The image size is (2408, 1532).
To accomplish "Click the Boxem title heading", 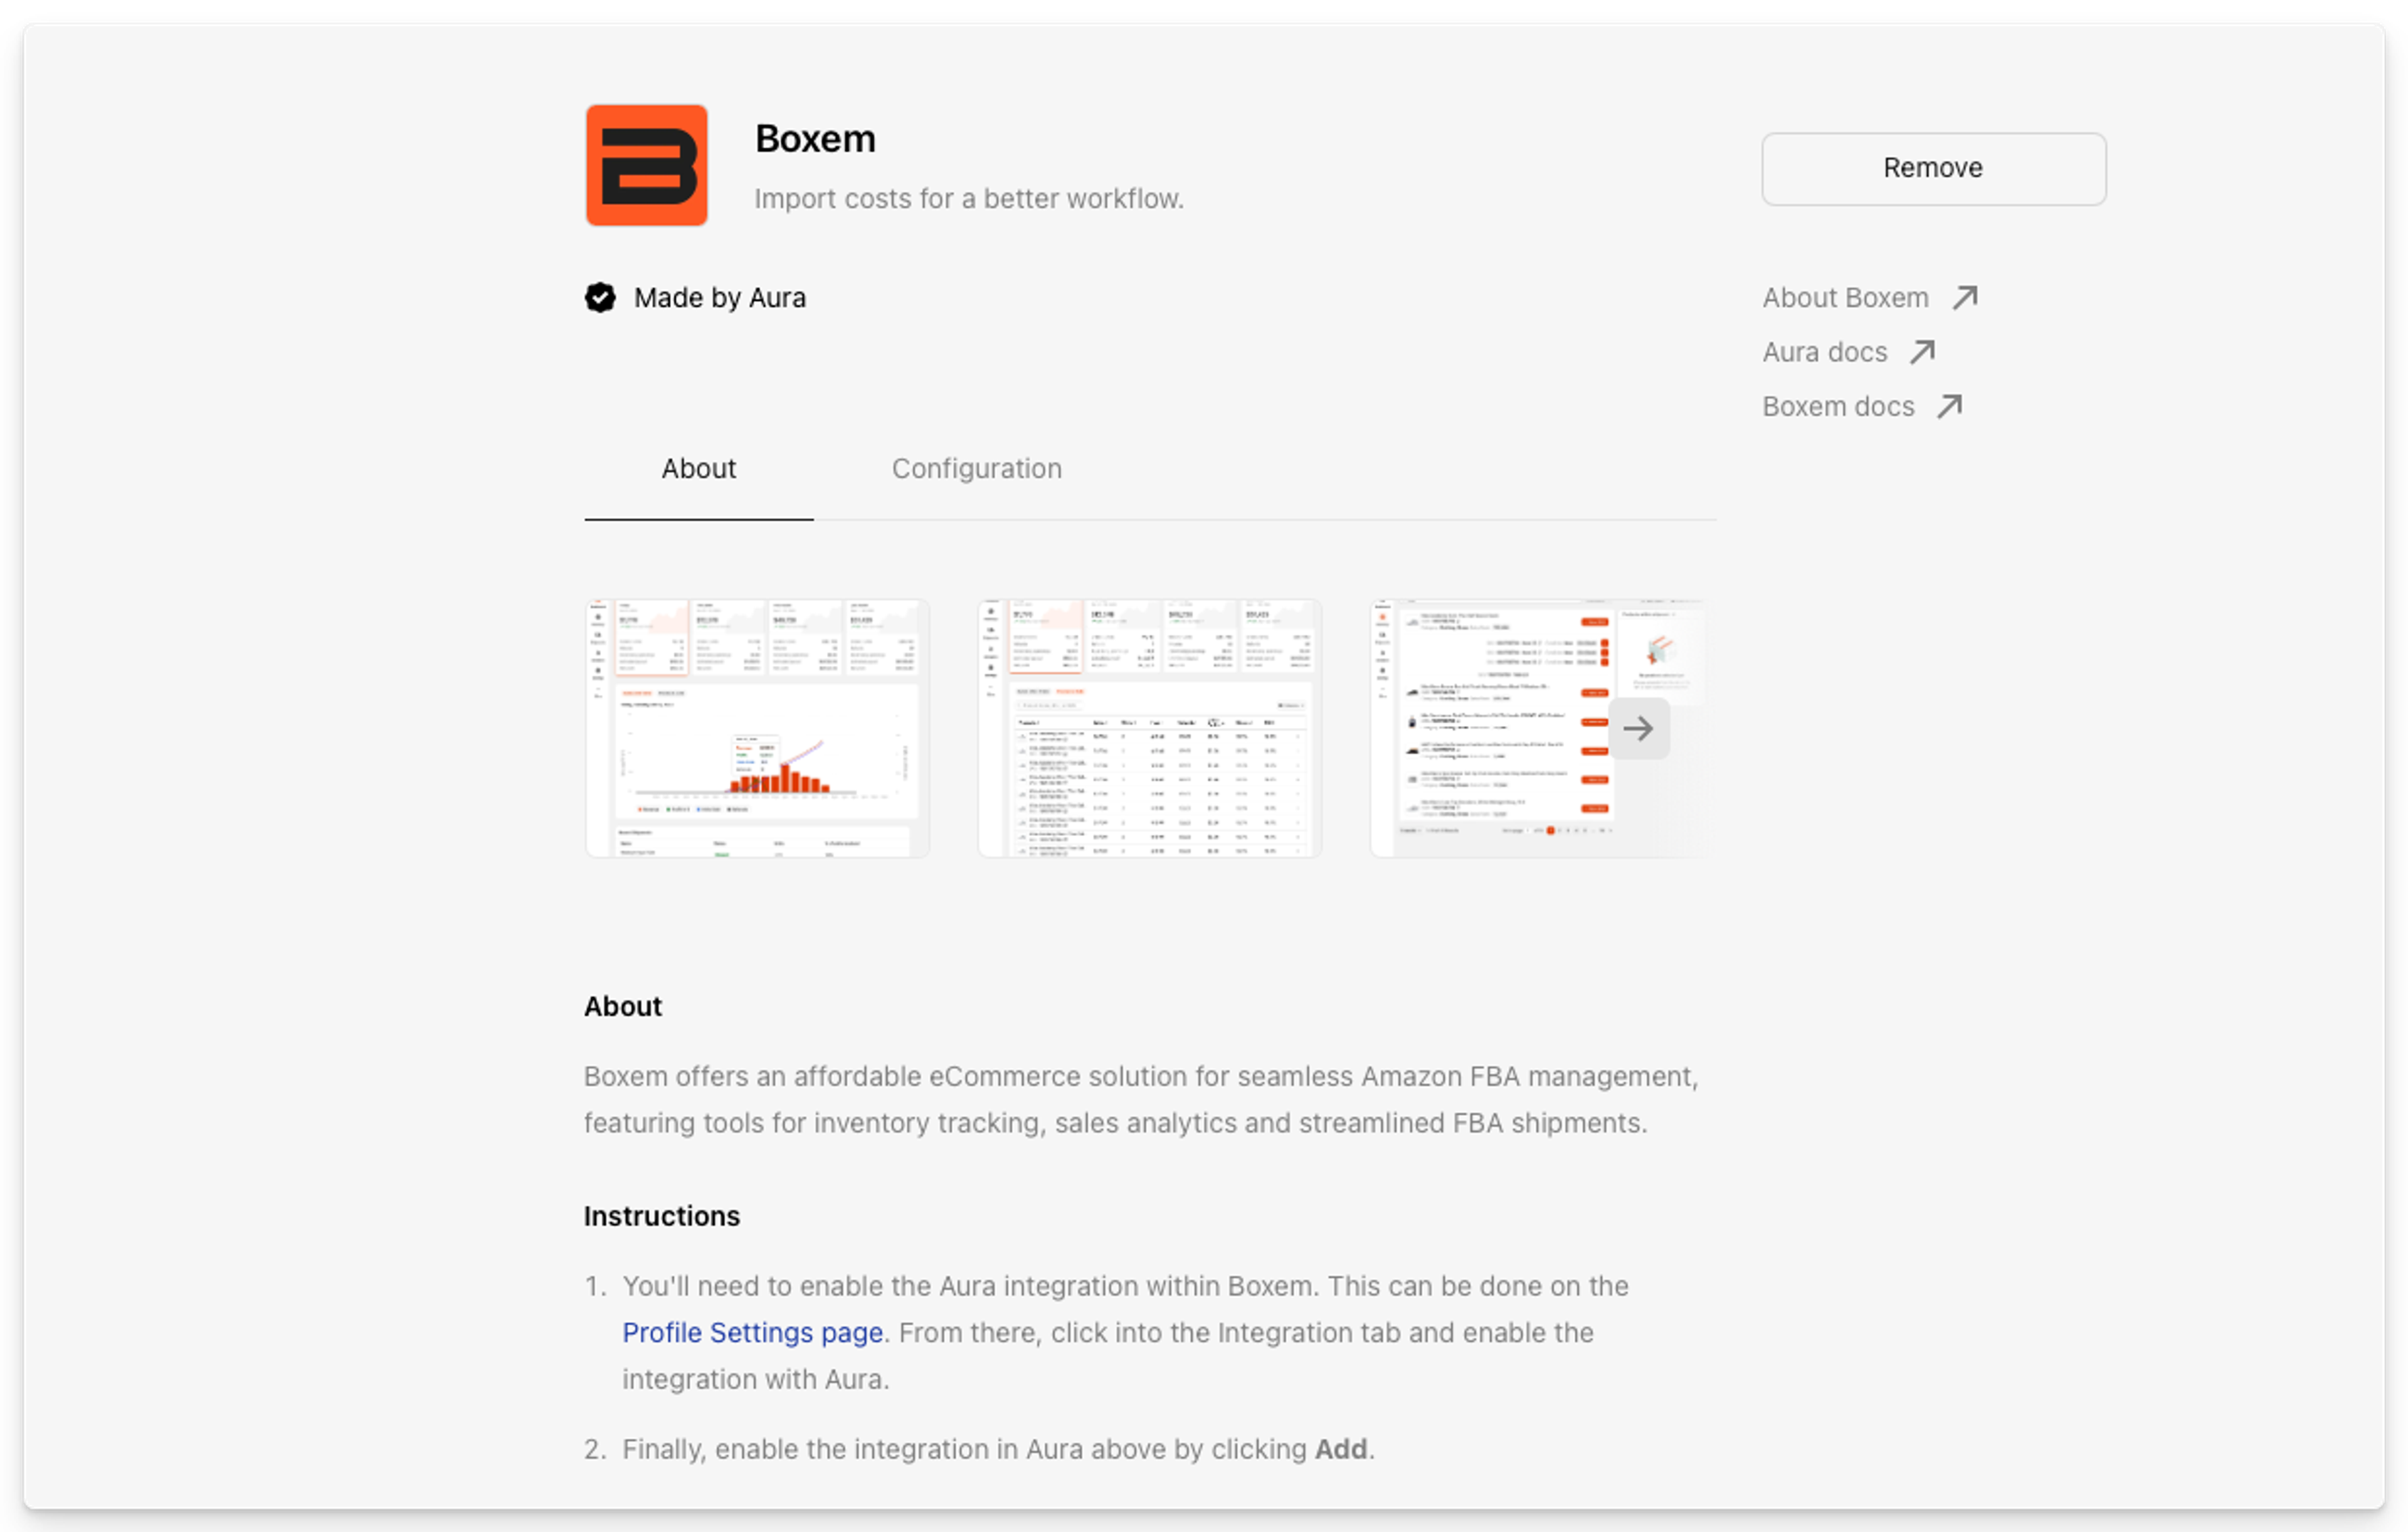I will [815, 139].
